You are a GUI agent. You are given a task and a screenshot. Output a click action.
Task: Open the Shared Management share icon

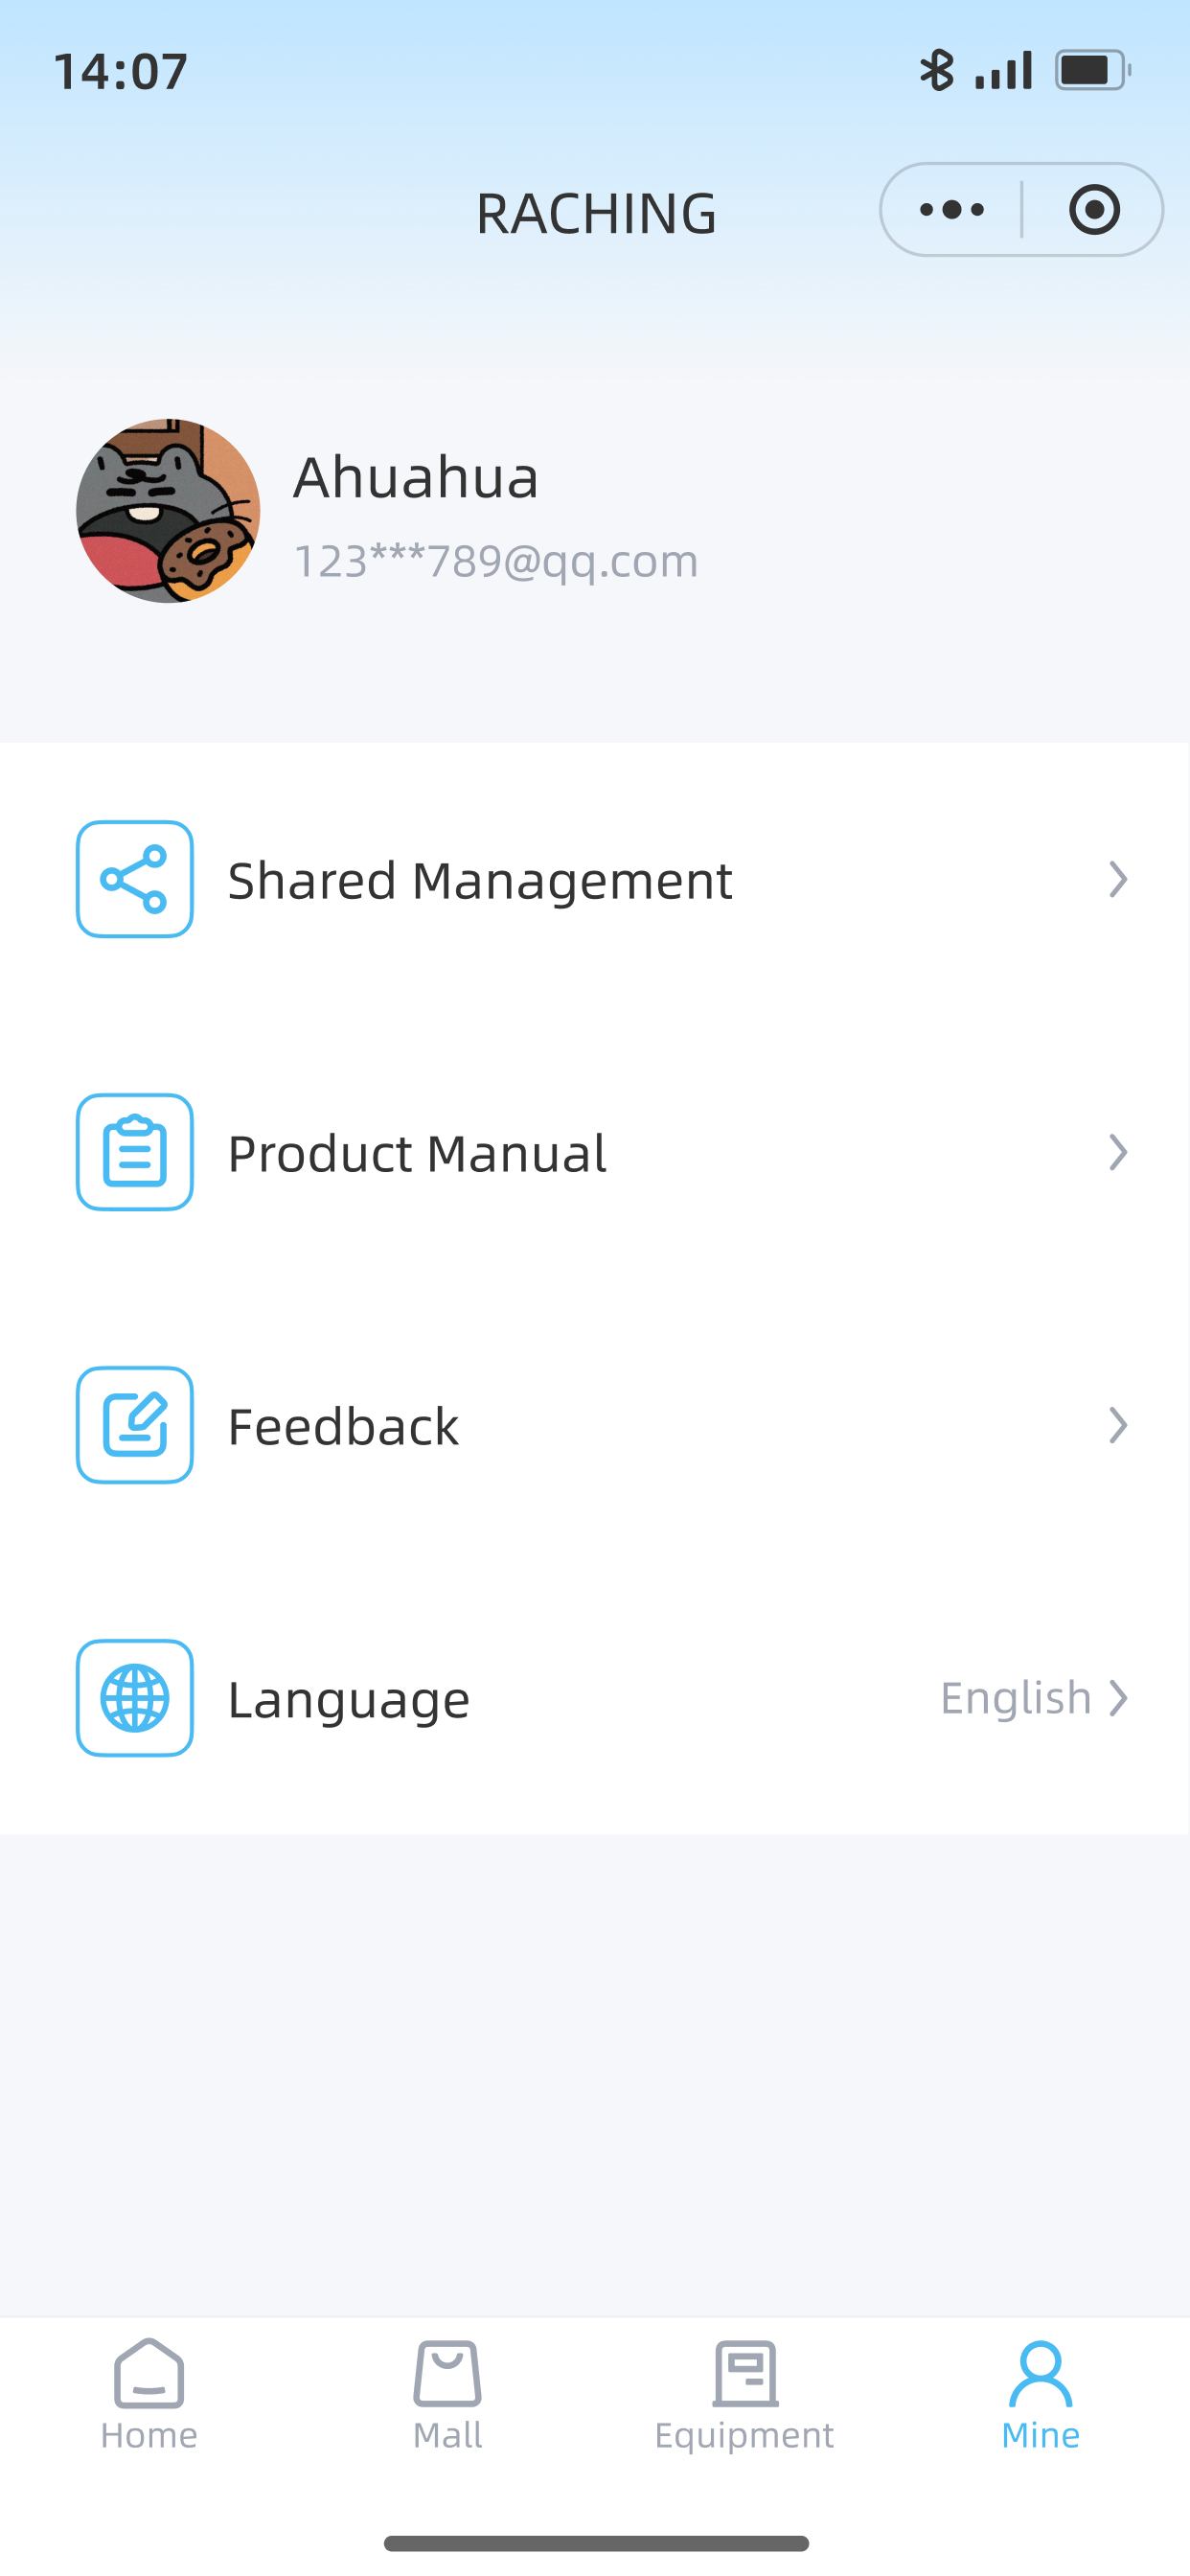pyautogui.click(x=135, y=879)
